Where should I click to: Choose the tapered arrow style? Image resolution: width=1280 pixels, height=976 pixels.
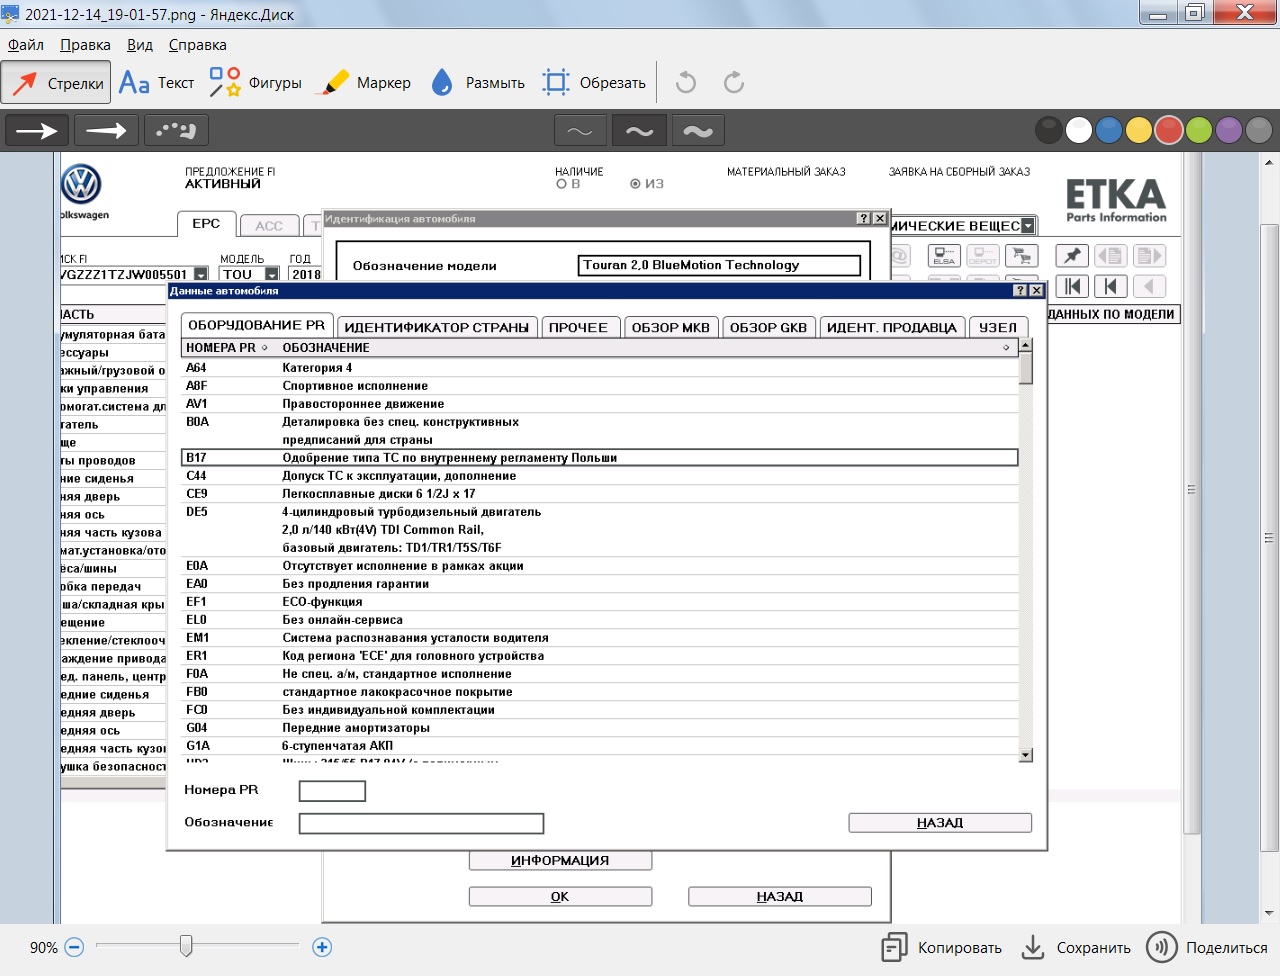[x=106, y=130]
